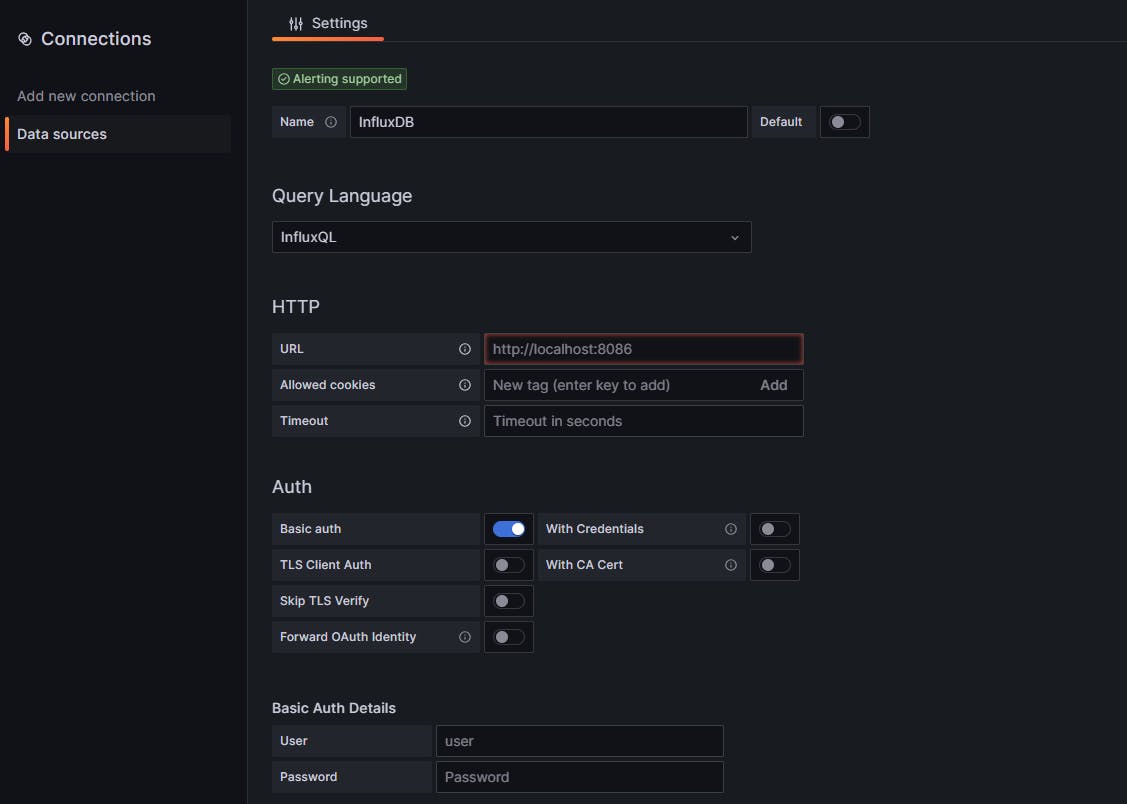Click the With Credentials info icon
This screenshot has height=804, width=1127.
tap(731, 529)
